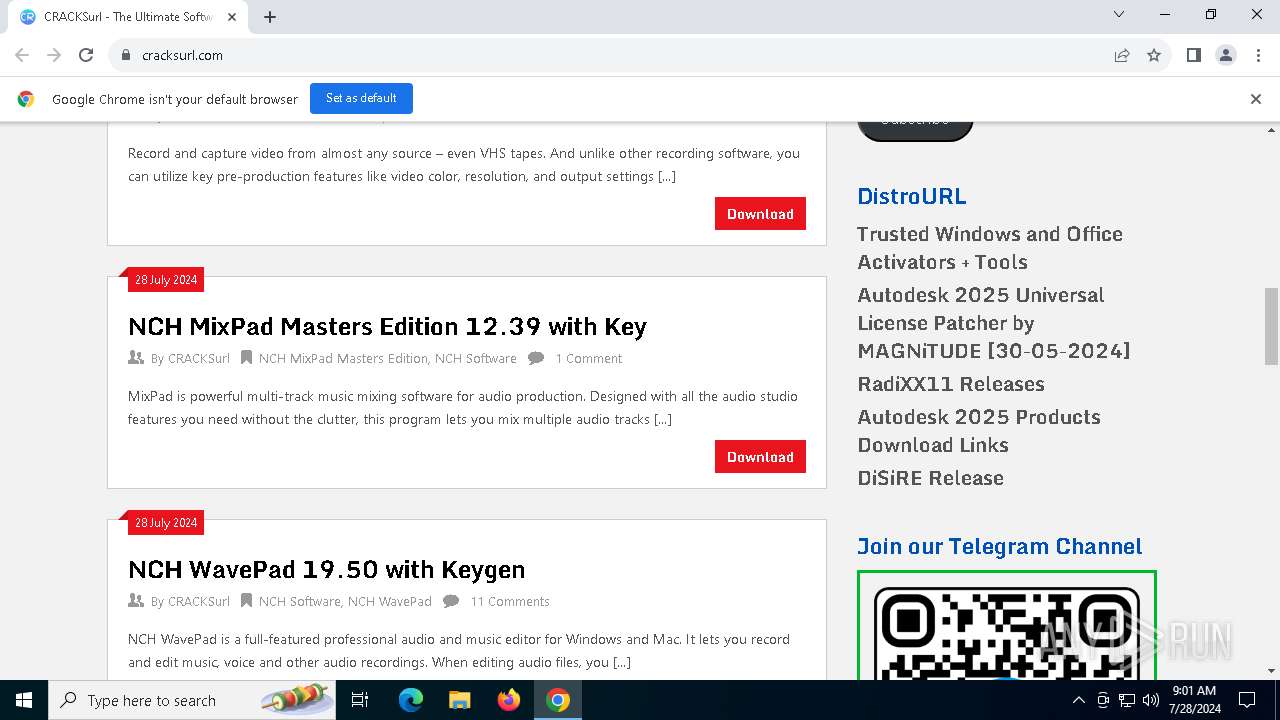Open the taskbar clock showing 9:01 AM
The width and height of the screenshot is (1280, 720).
pyautogui.click(x=1194, y=700)
